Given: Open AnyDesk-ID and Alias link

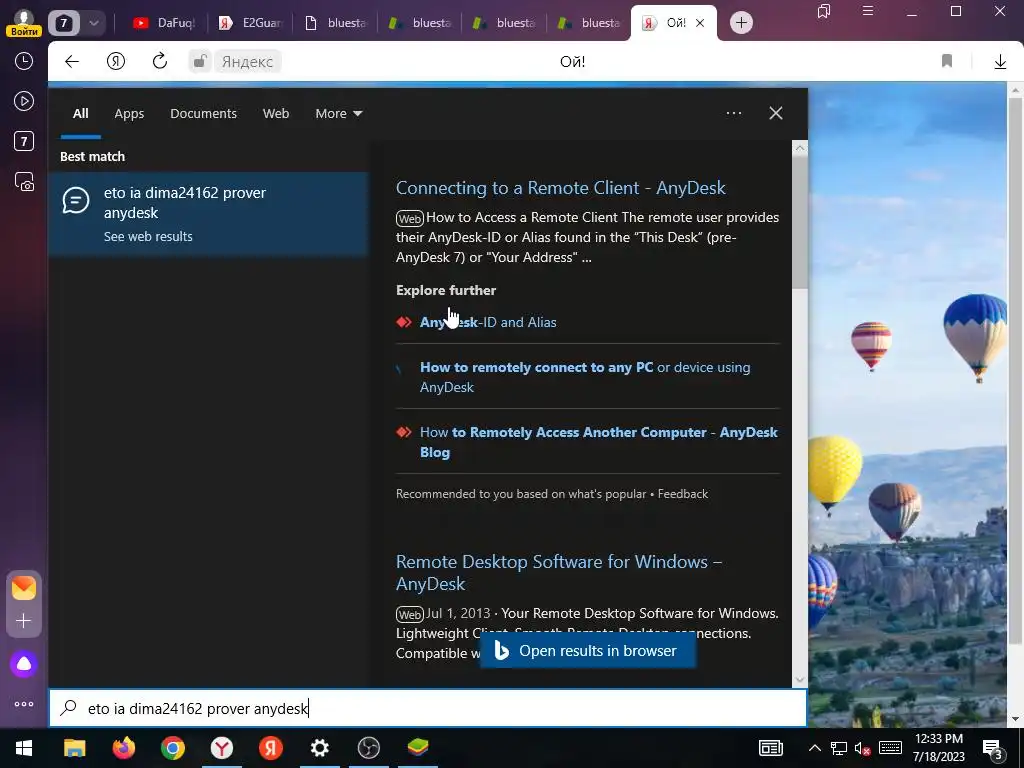Looking at the screenshot, I should [488, 322].
